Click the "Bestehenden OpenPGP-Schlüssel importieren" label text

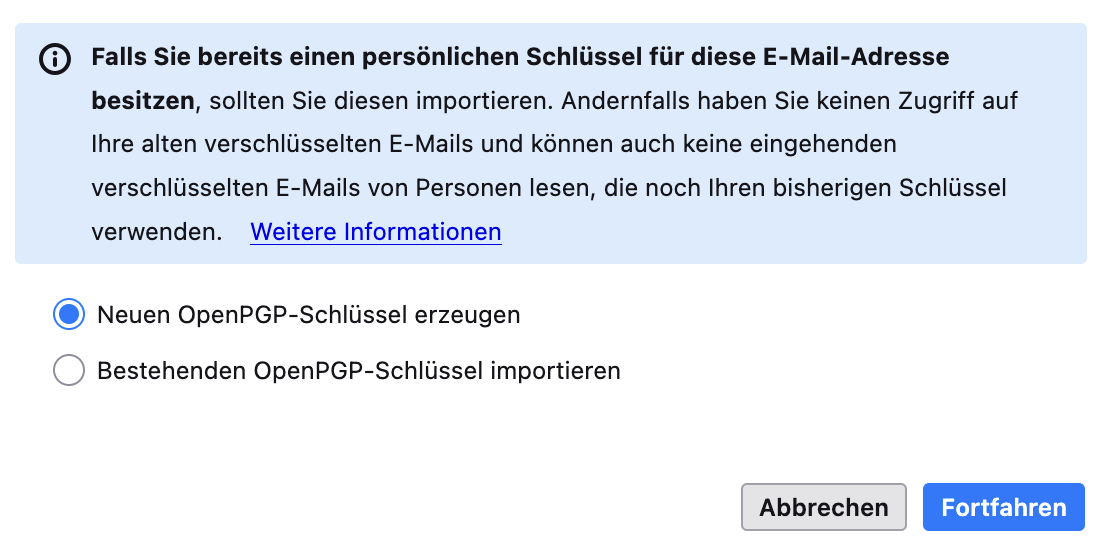click(x=358, y=371)
